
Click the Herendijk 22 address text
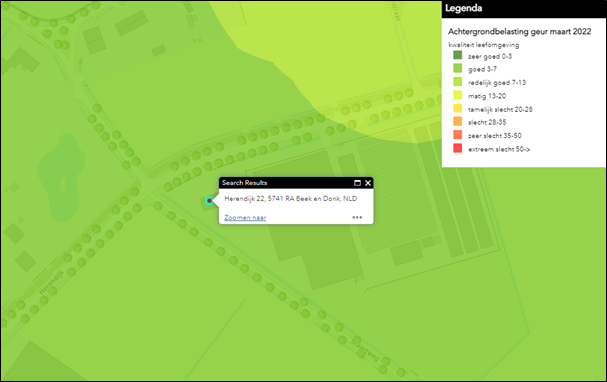point(291,199)
